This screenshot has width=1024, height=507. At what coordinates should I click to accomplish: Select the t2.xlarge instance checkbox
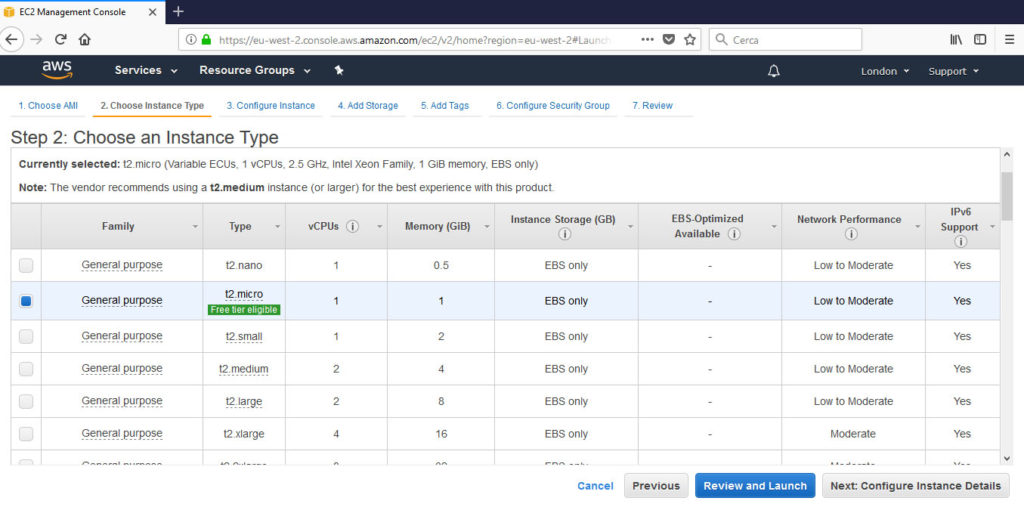(x=26, y=434)
